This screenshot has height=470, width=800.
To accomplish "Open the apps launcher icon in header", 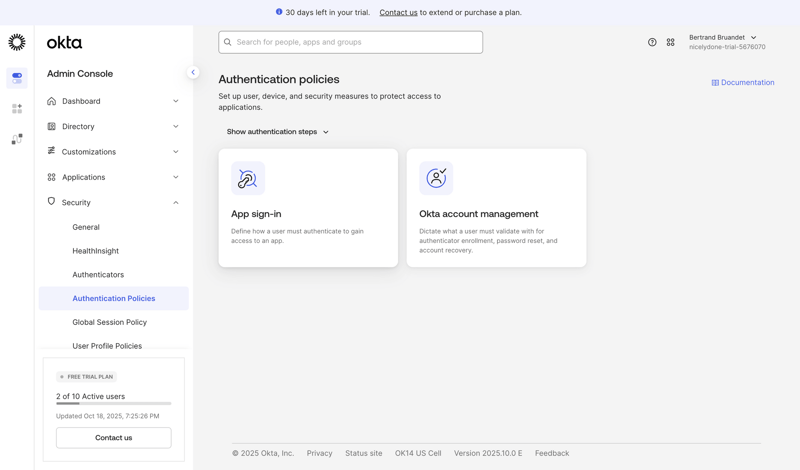I will click(670, 42).
